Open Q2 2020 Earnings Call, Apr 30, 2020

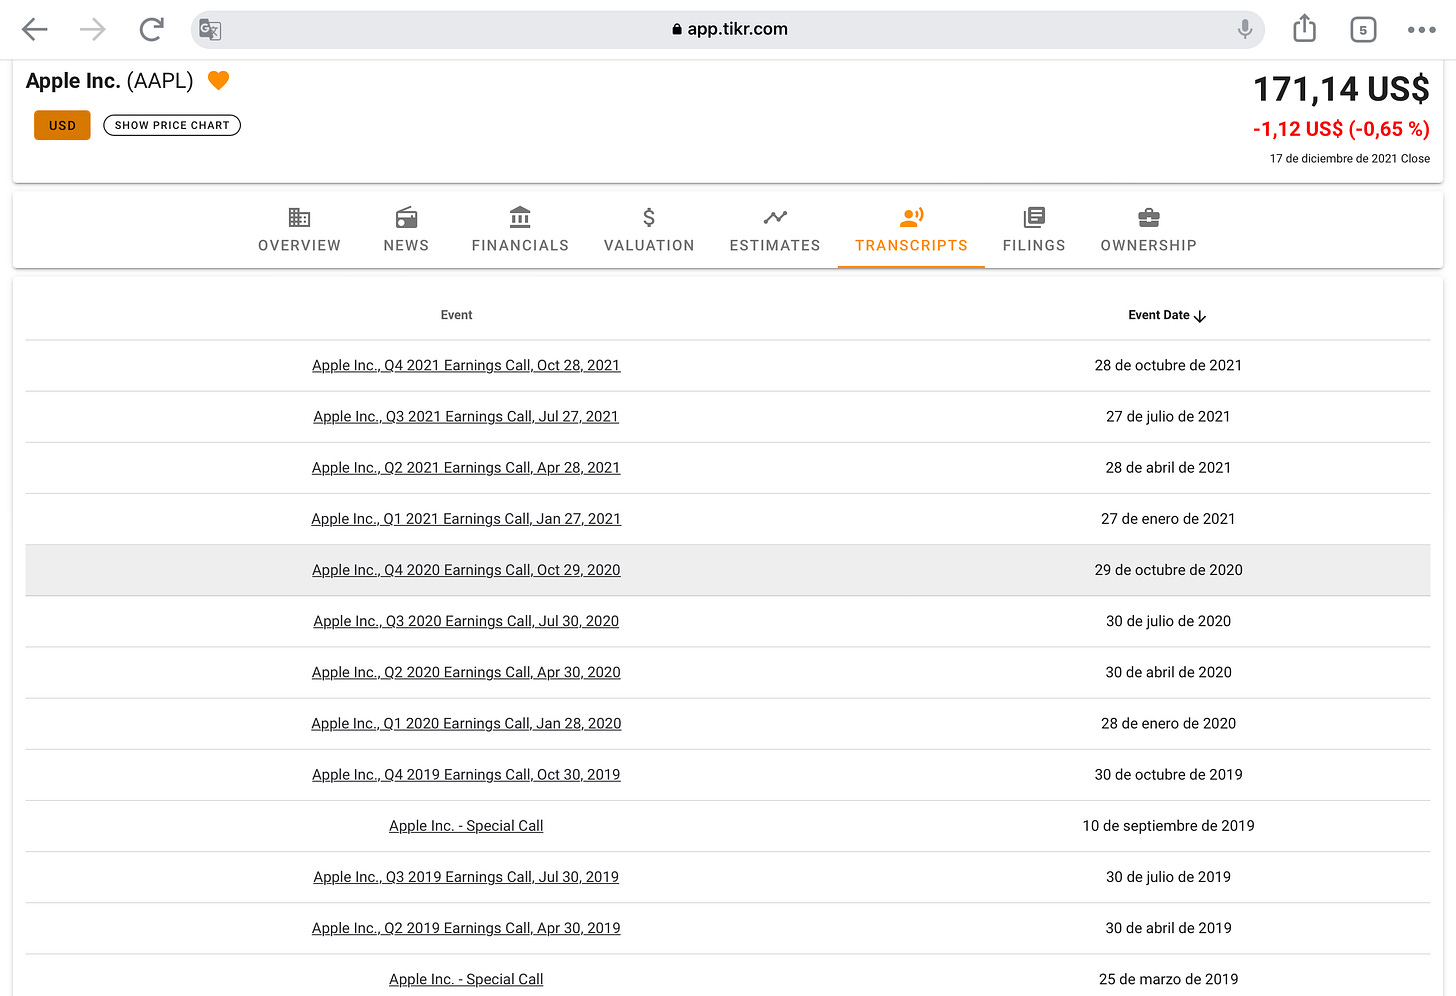(x=466, y=672)
